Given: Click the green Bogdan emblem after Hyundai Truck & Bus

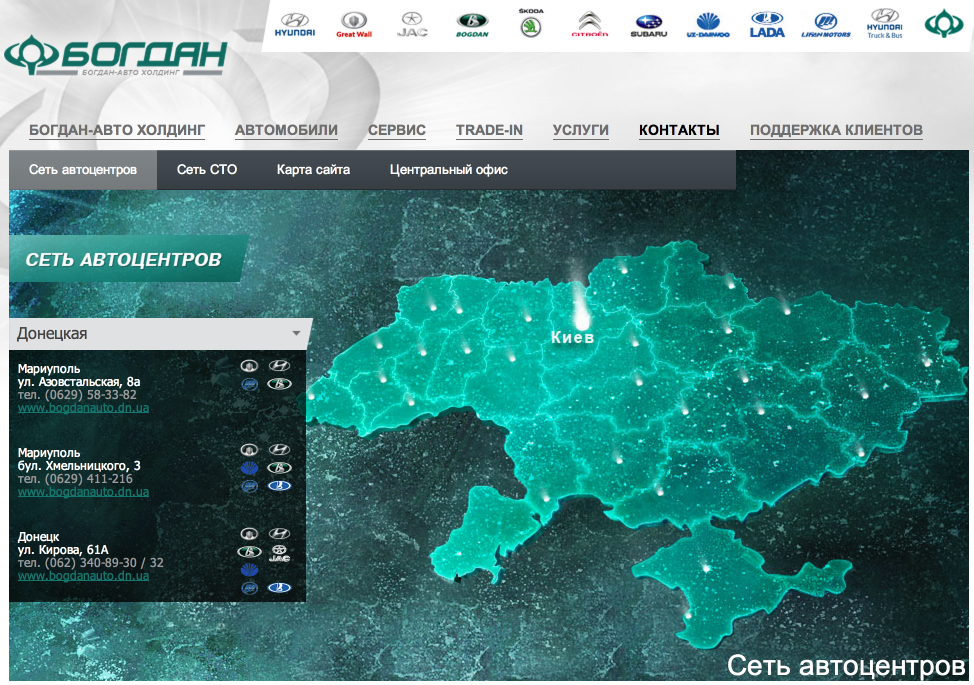Looking at the screenshot, I should pyautogui.click(x=944, y=24).
